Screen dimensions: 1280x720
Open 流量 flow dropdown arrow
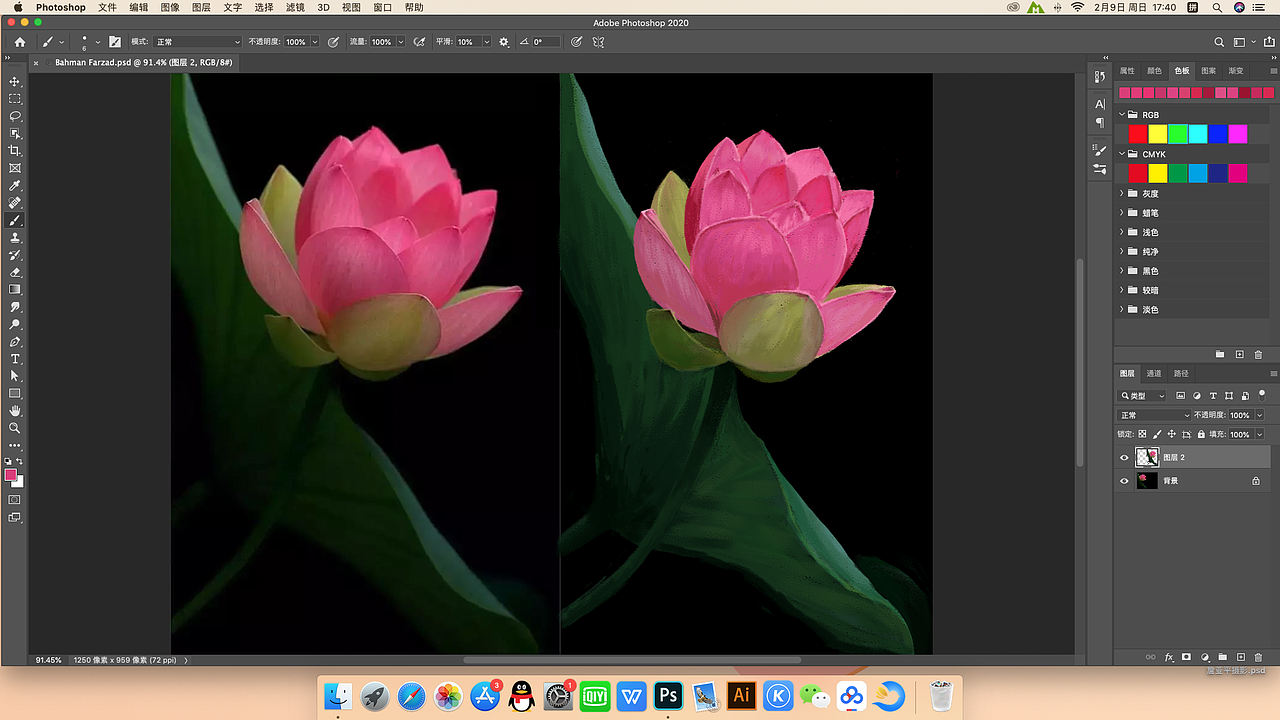(x=401, y=42)
